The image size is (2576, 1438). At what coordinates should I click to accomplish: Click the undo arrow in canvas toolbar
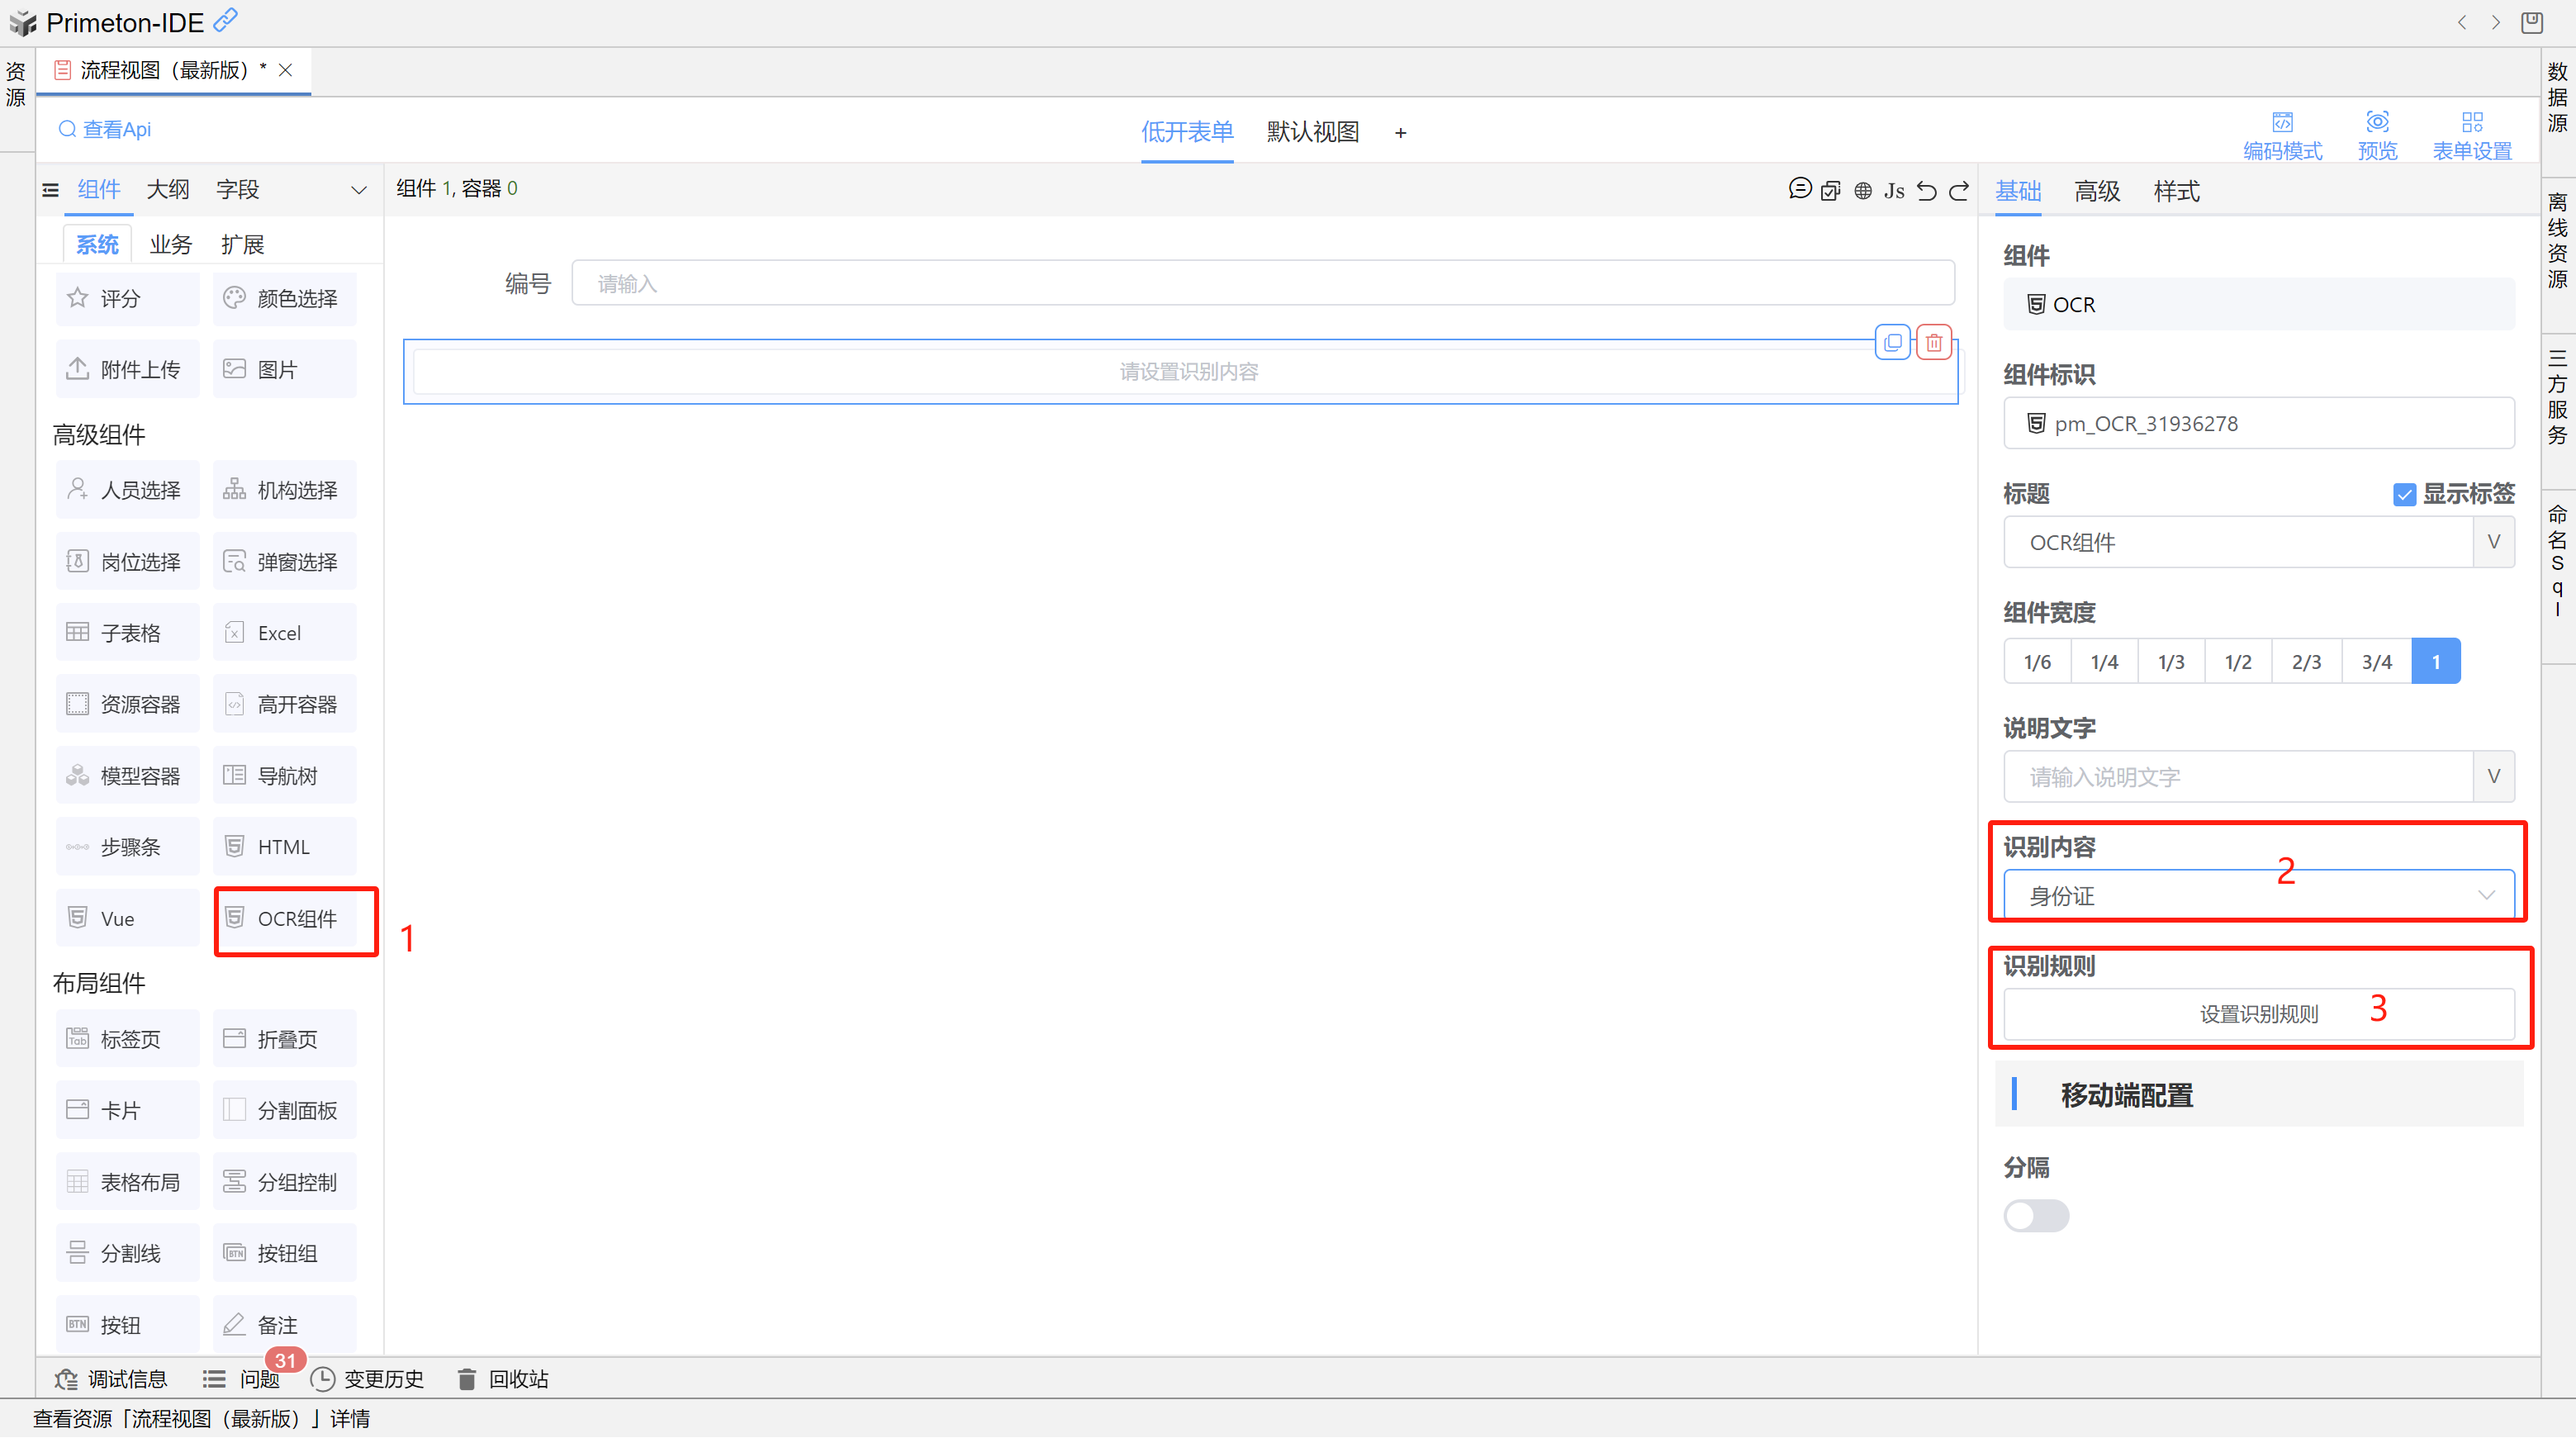tap(1926, 190)
